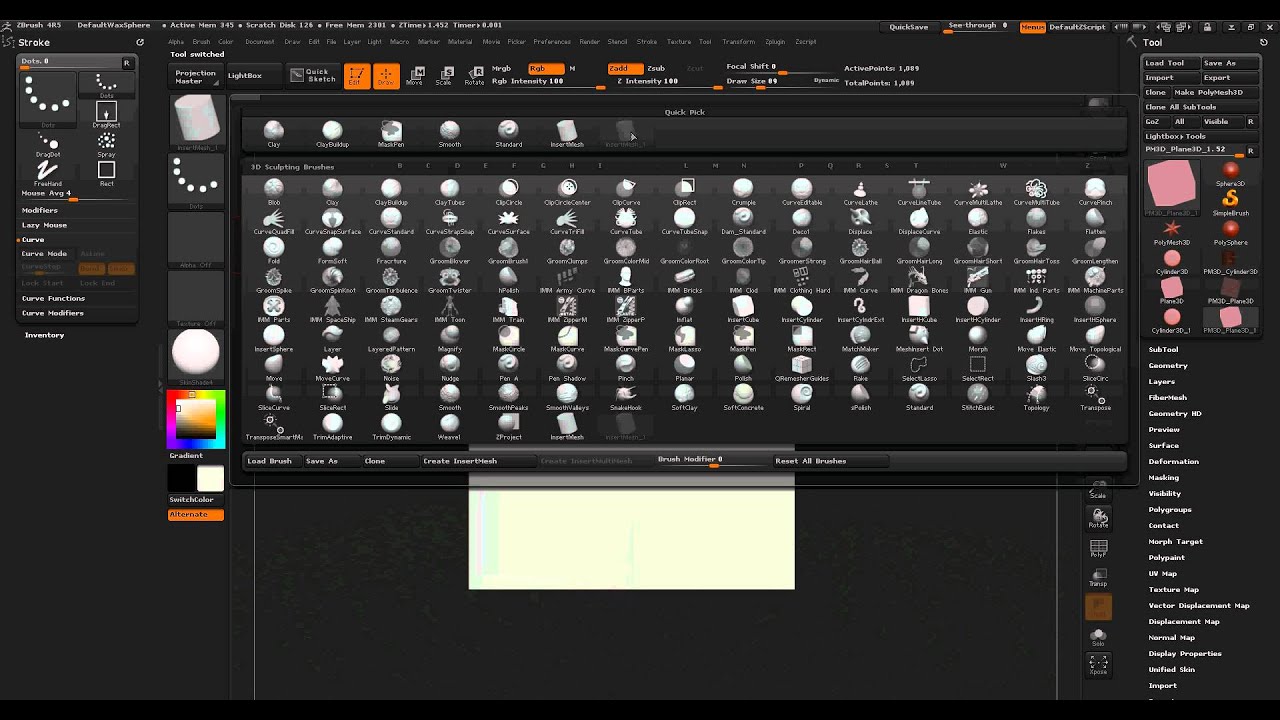Viewport: 1280px width, 720px height.
Task: Select the GroomSpike brush
Action: [x=274, y=278]
